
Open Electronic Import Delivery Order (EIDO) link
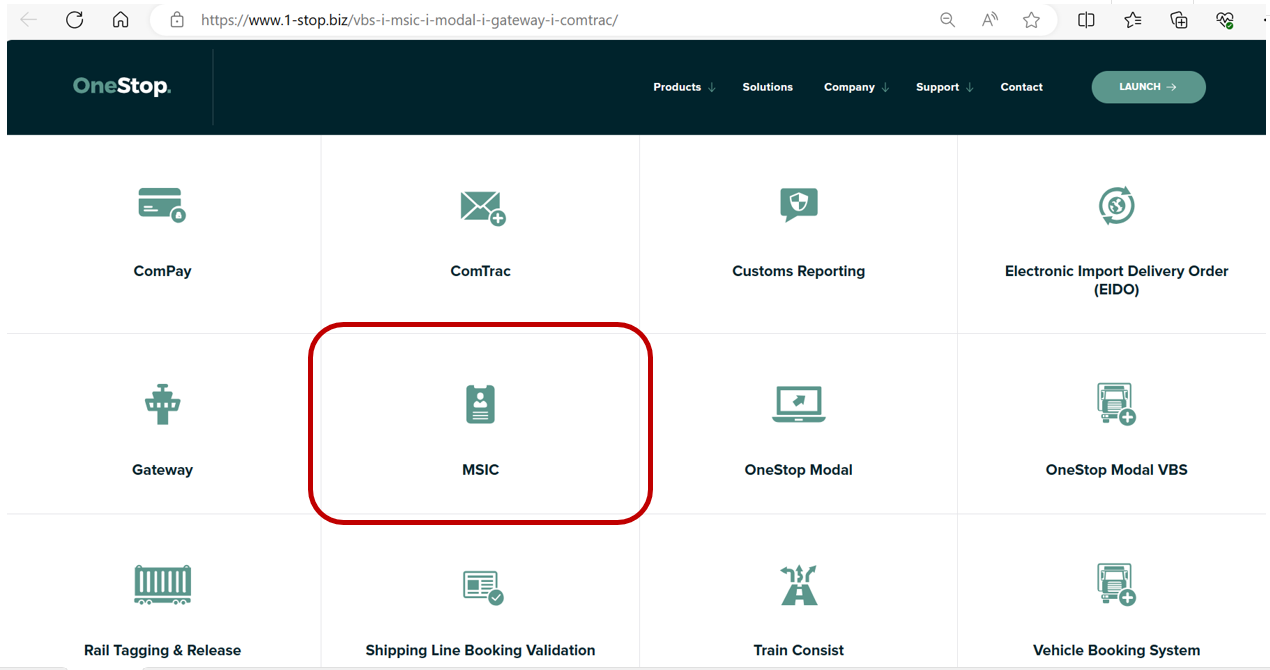click(1116, 280)
